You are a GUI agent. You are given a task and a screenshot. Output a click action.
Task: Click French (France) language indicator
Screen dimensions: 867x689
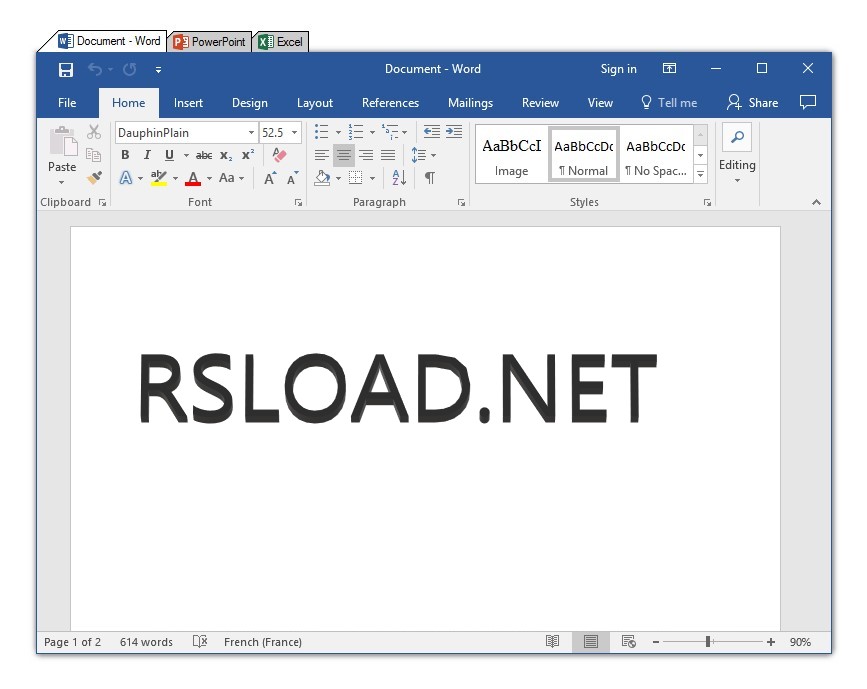[263, 642]
